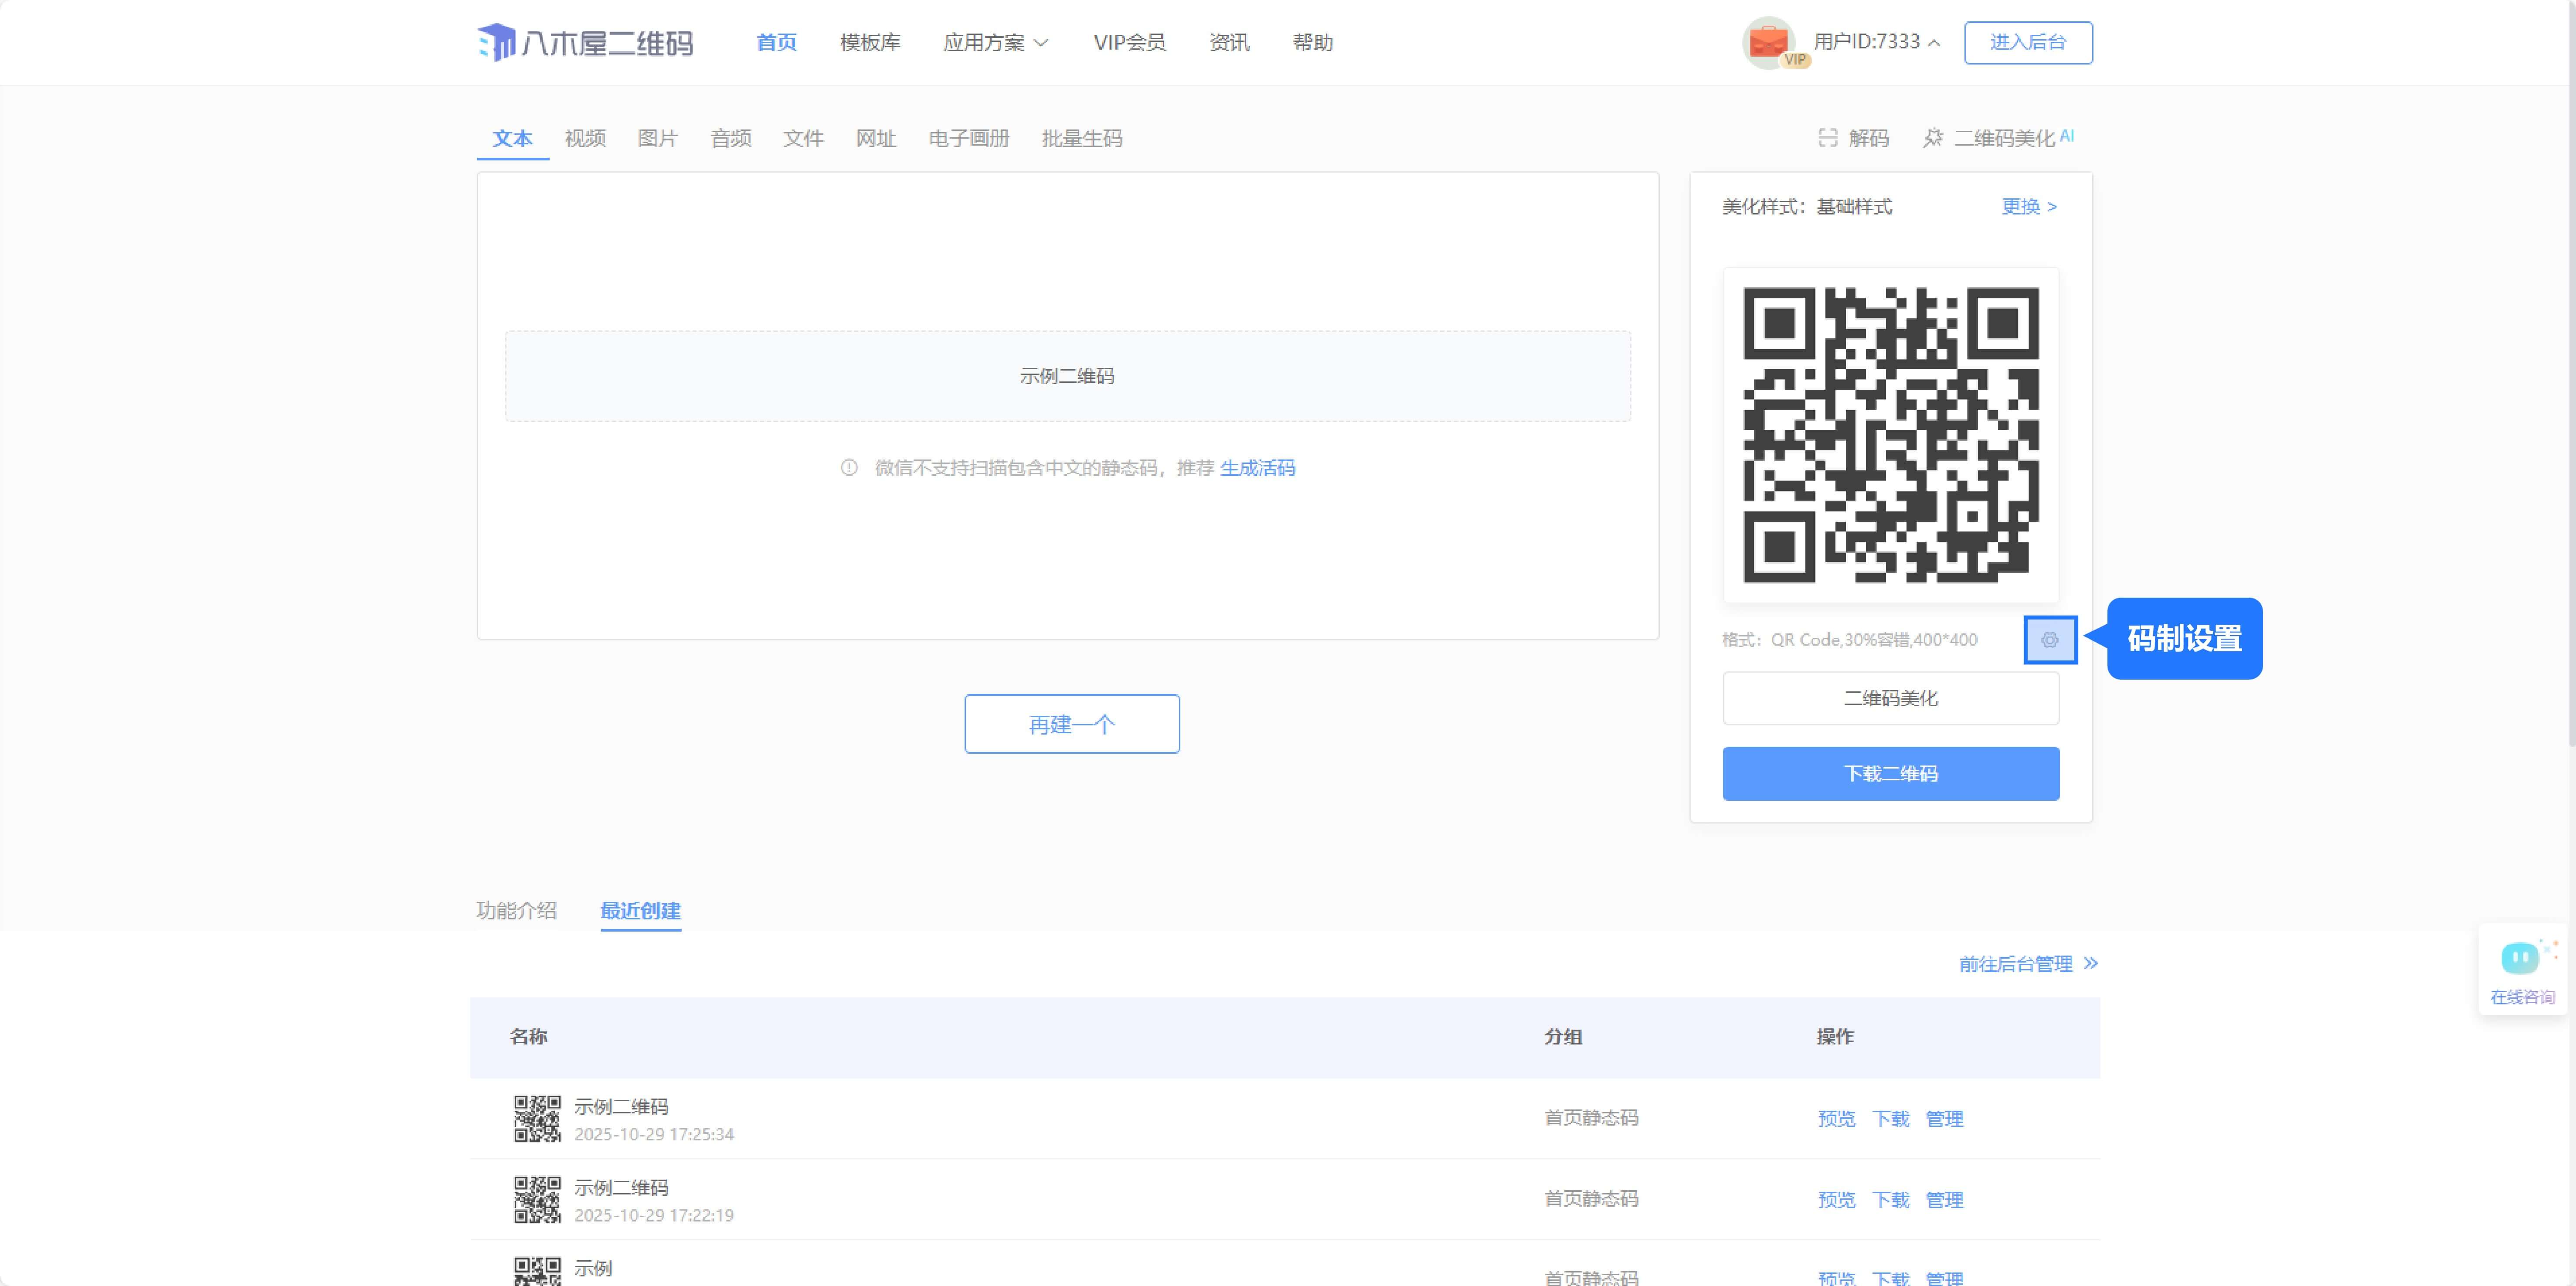Switch to the 功能介绍 tab
This screenshot has width=2576, height=1286.
point(516,910)
